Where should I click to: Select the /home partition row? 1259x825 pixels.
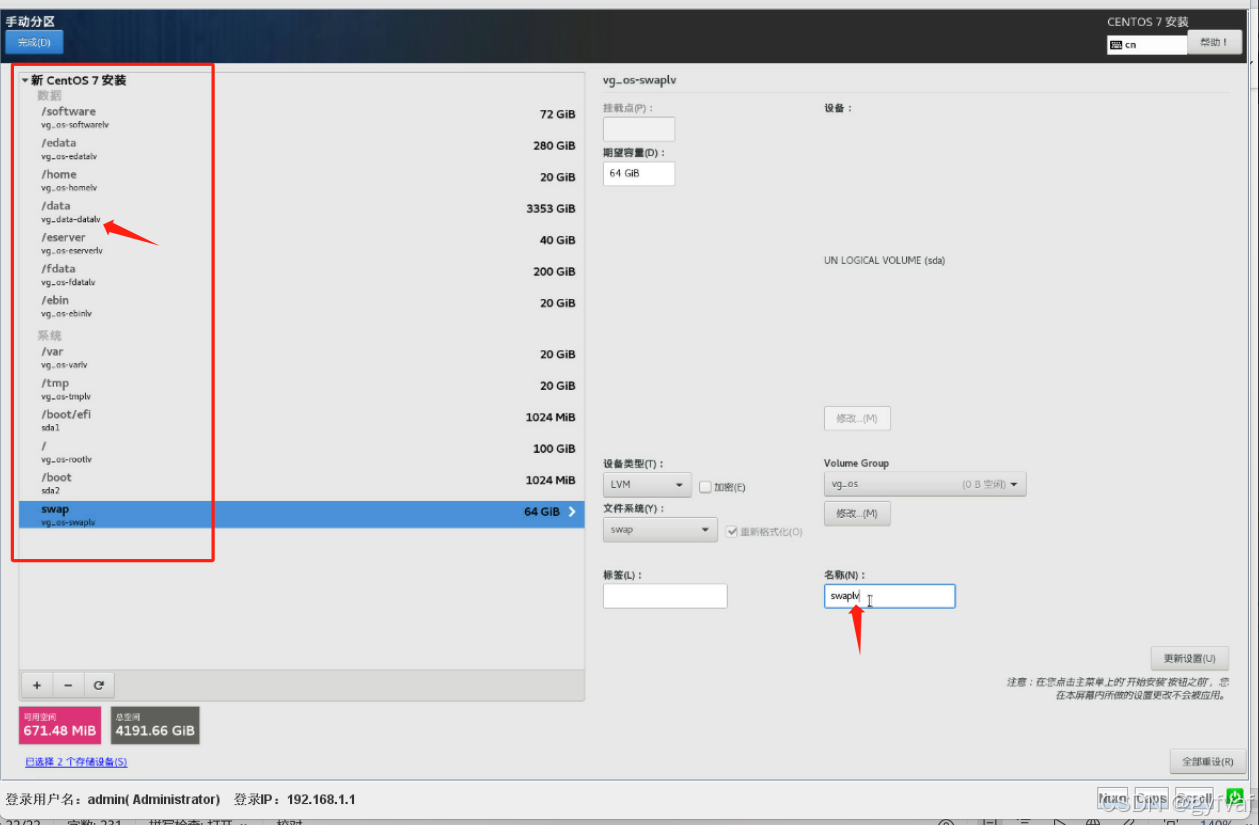pyautogui.click(x=301, y=180)
